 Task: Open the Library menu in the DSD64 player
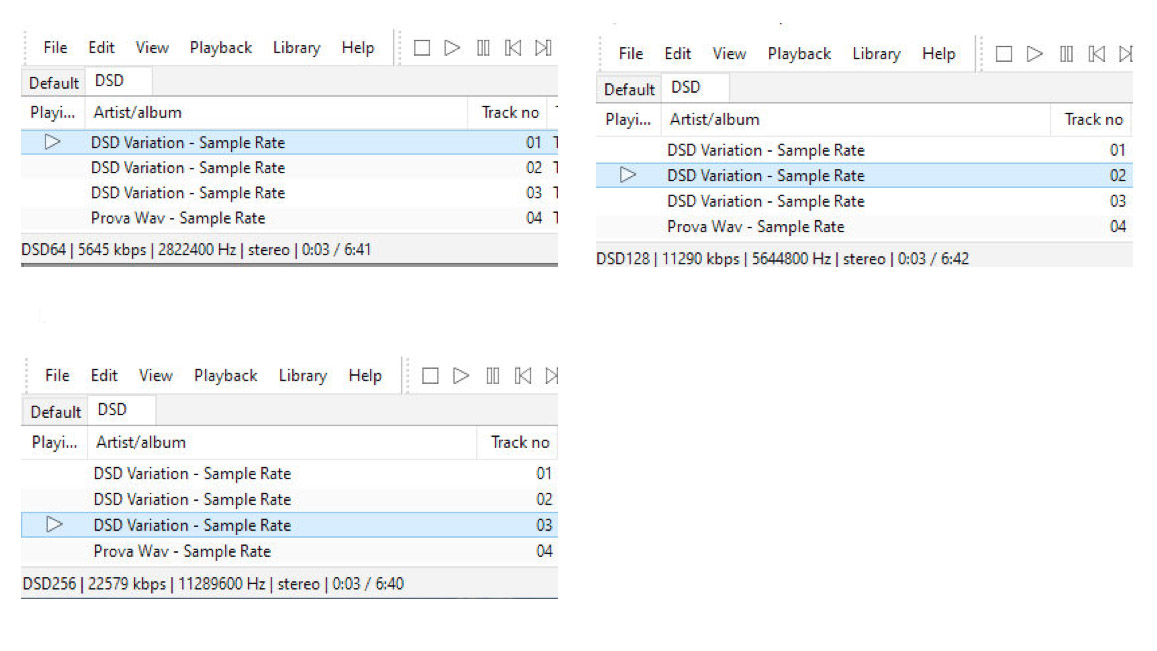click(x=296, y=48)
